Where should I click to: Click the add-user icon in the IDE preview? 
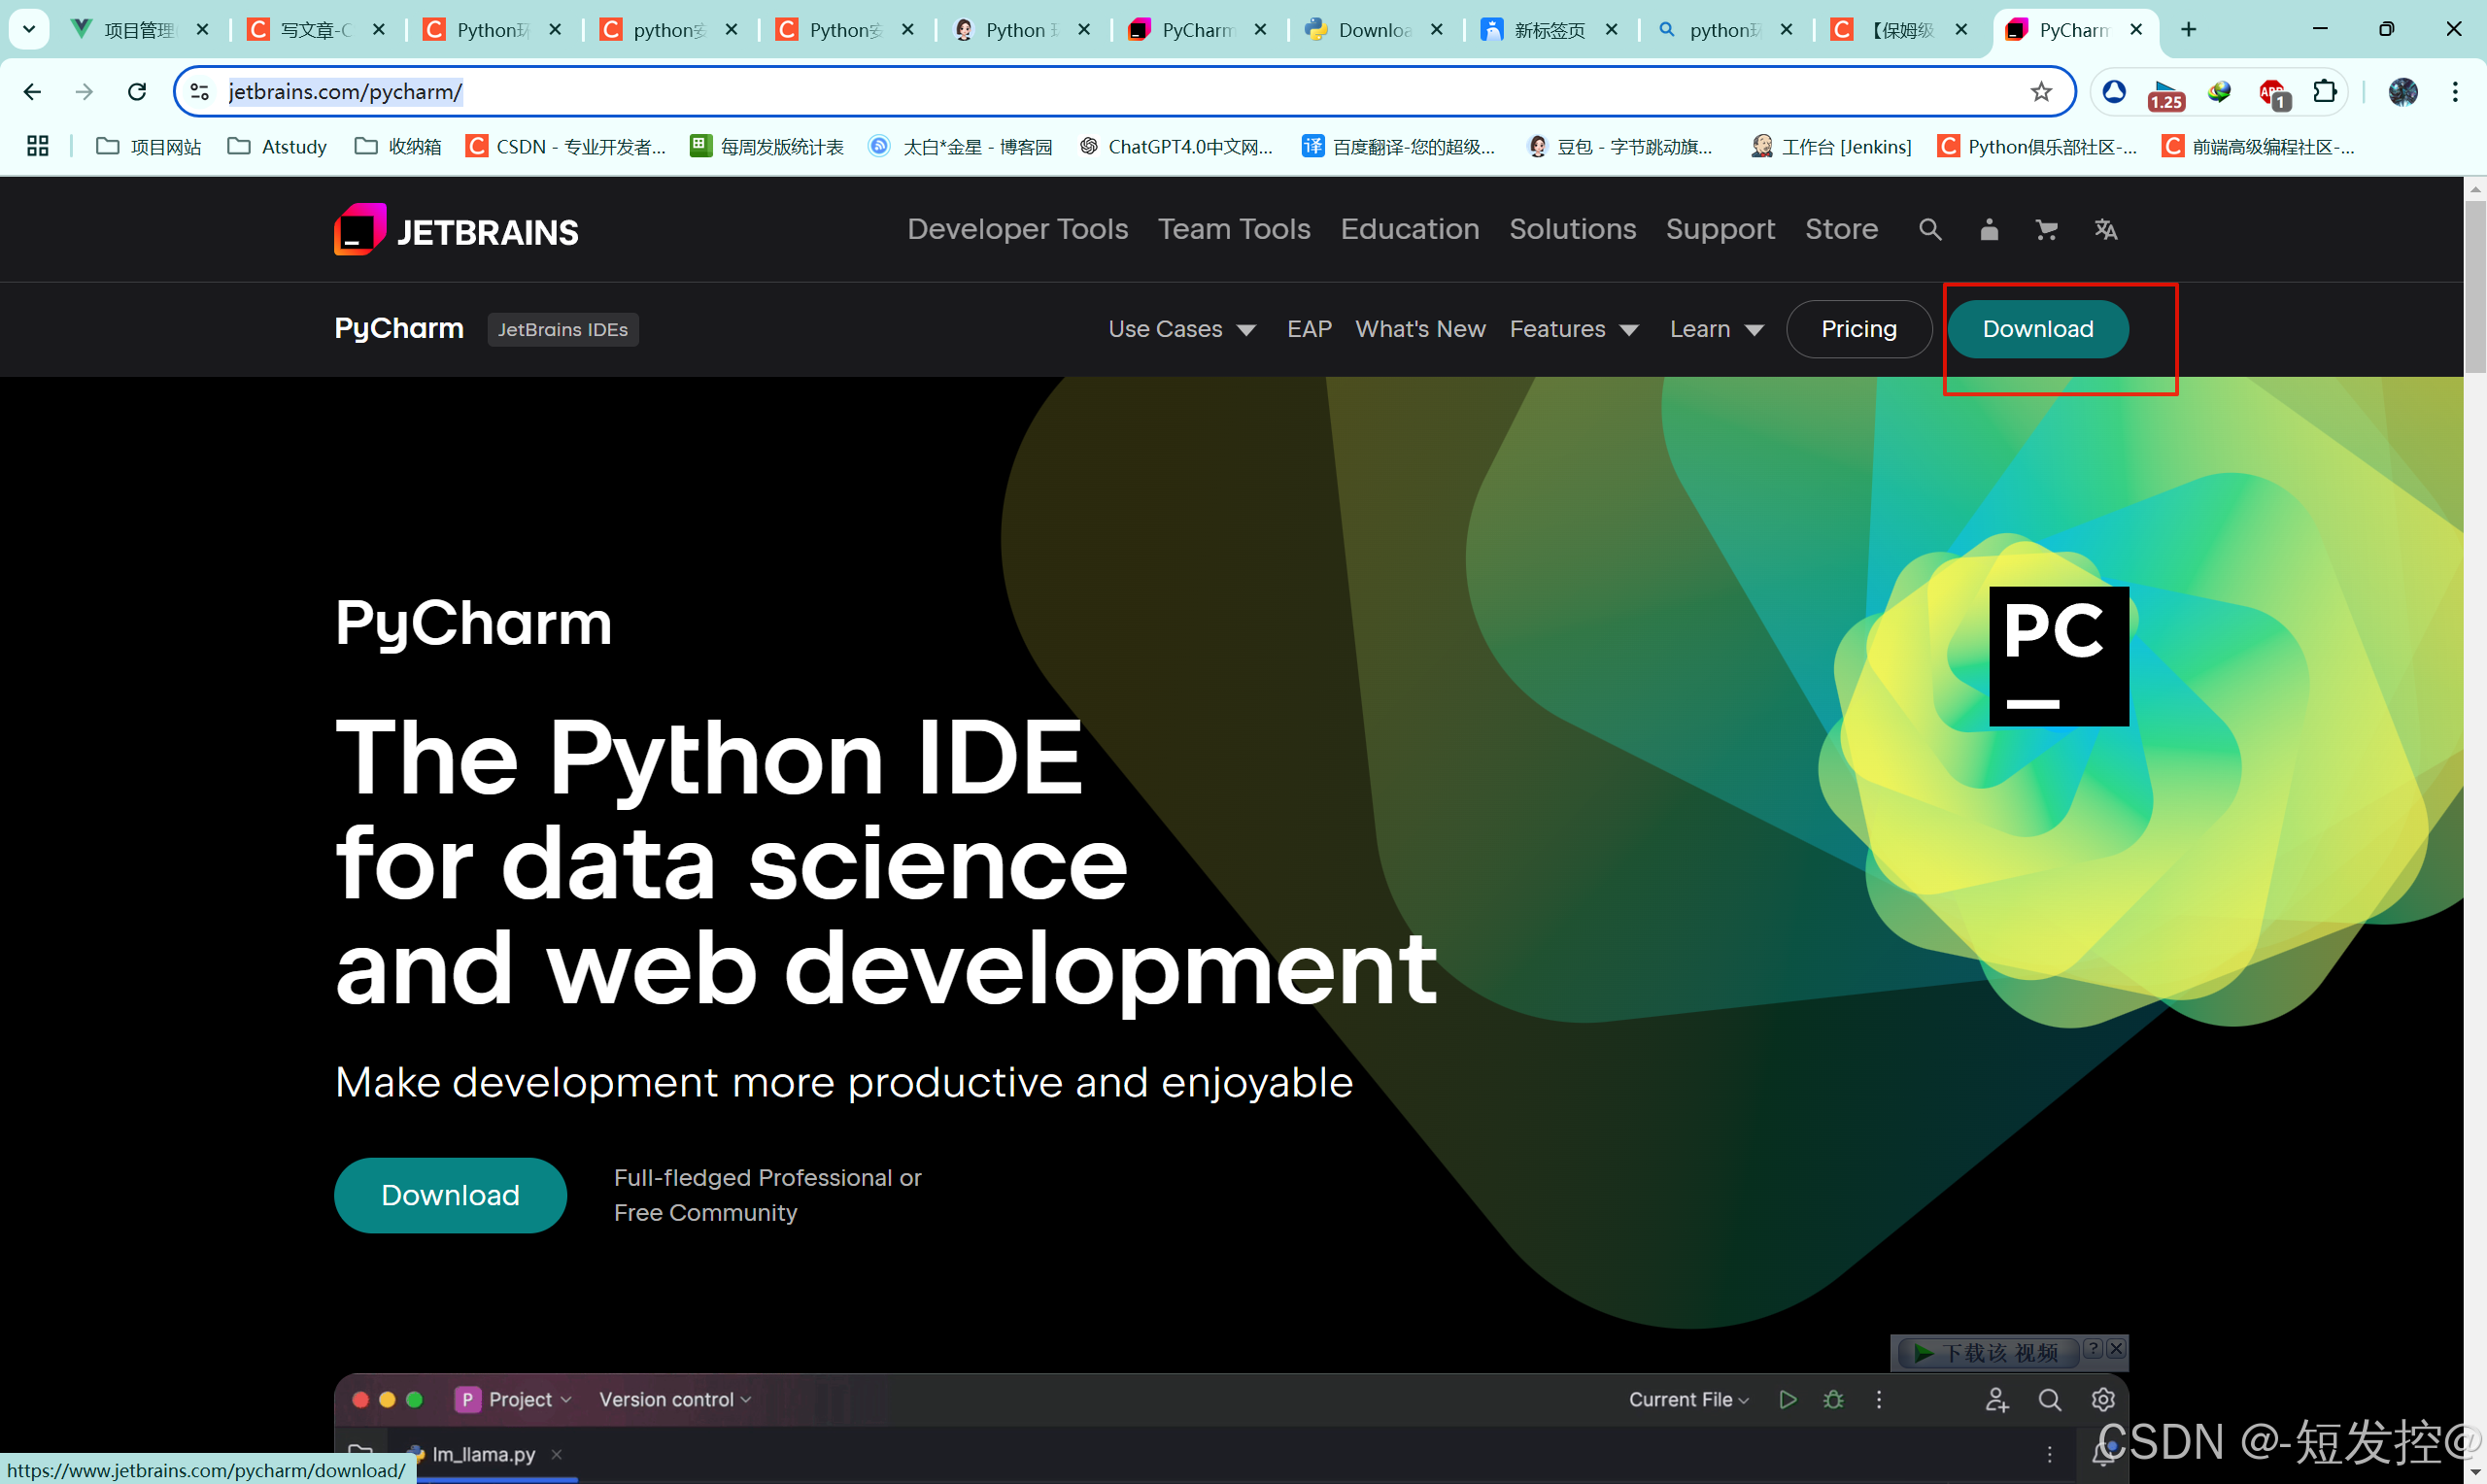click(1997, 1399)
